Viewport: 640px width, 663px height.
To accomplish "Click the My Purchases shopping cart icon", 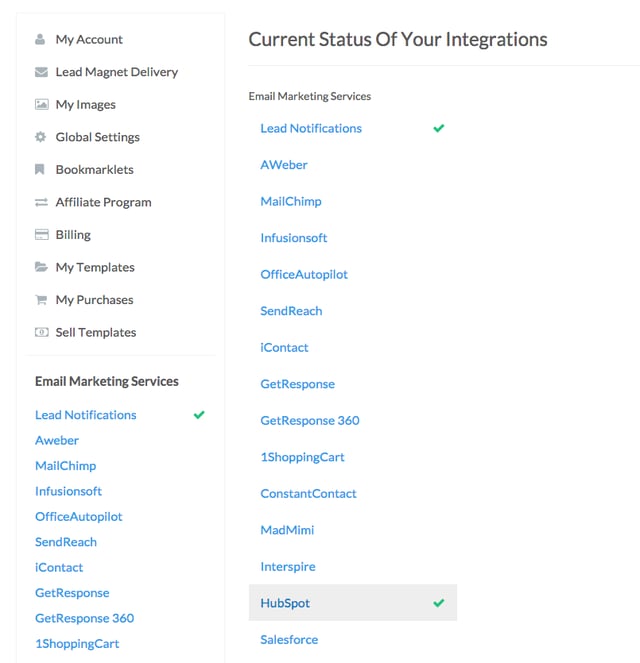I will coord(41,300).
